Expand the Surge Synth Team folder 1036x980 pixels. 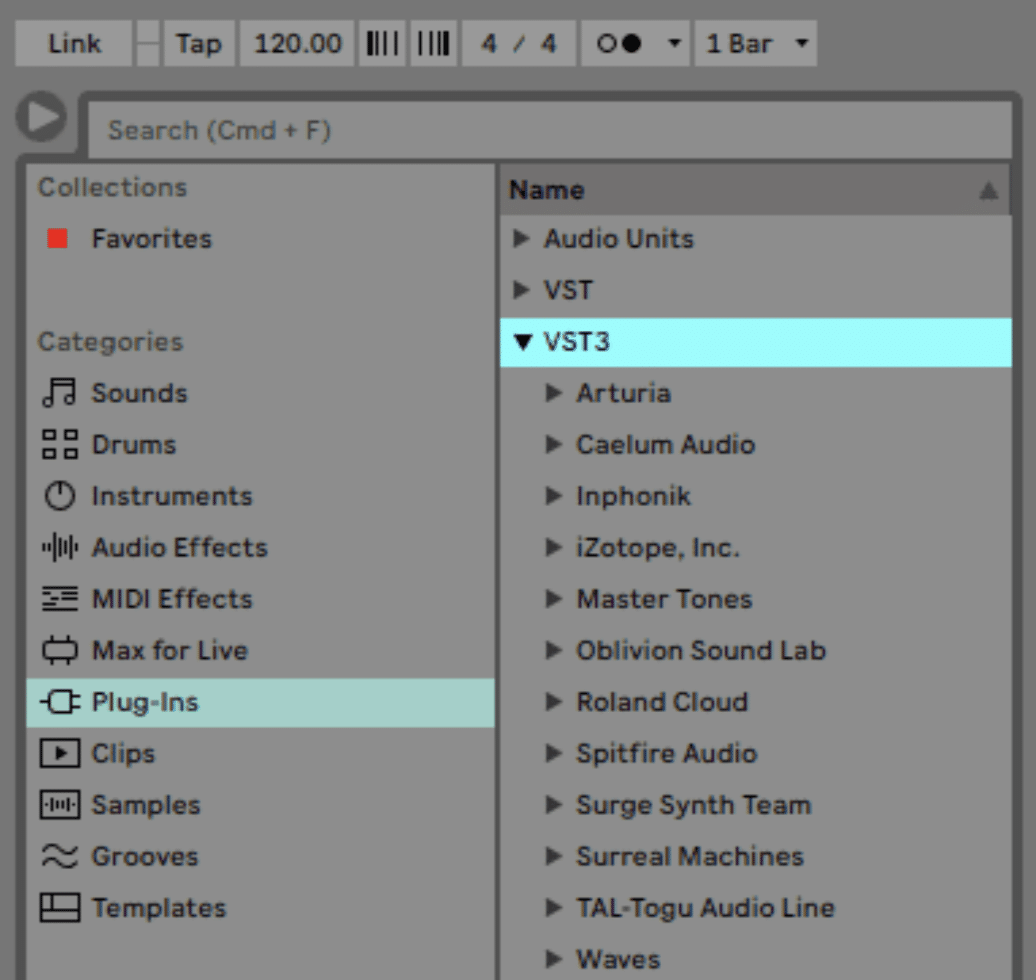[x=553, y=805]
